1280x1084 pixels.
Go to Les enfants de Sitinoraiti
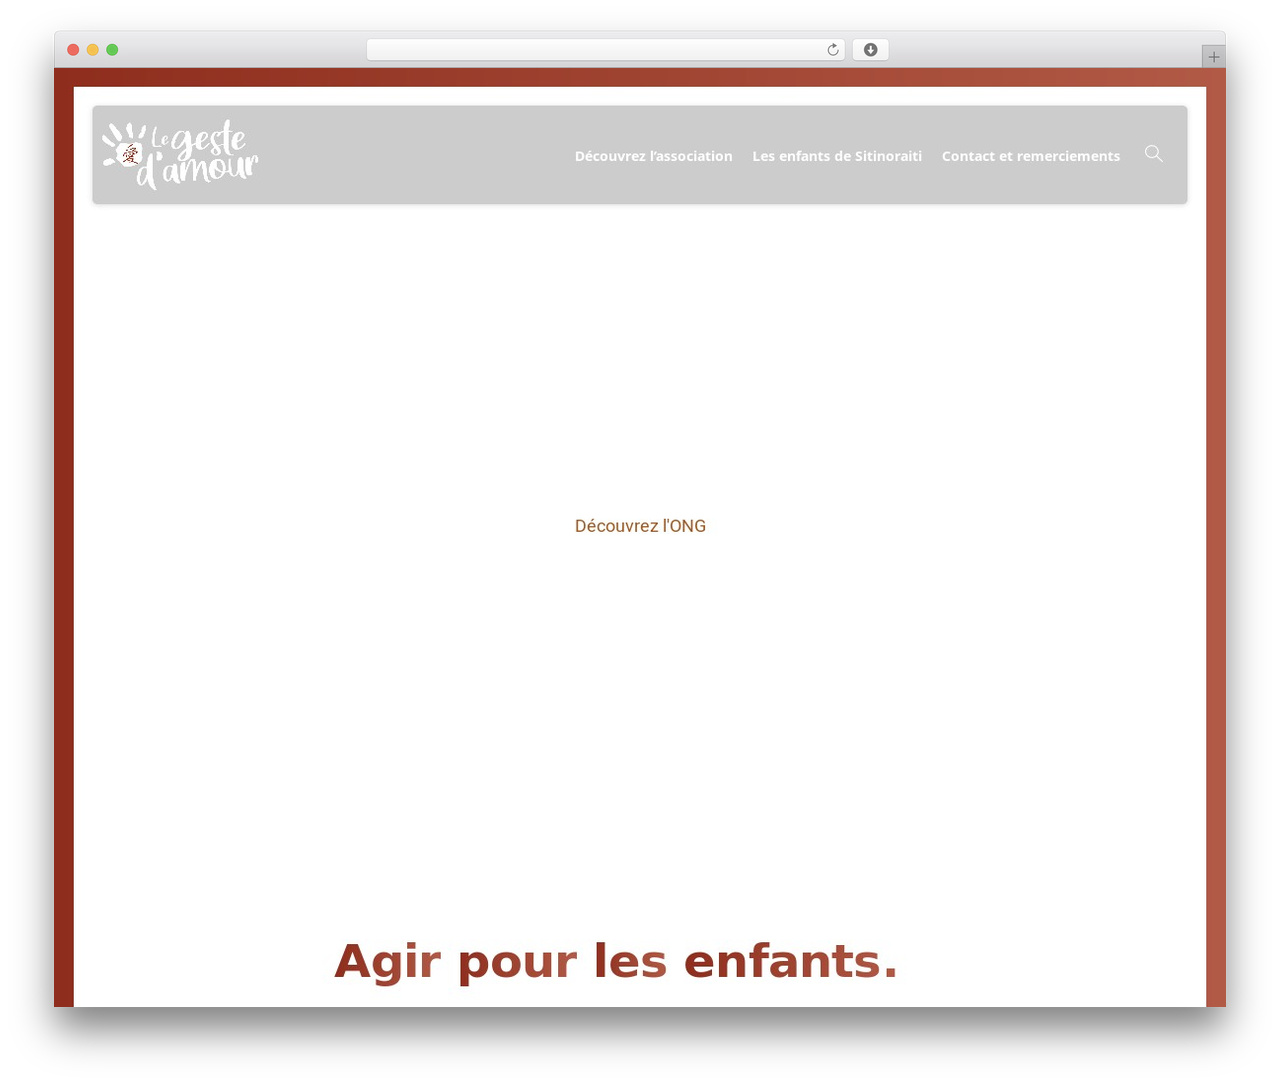click(x=837, y=156)
